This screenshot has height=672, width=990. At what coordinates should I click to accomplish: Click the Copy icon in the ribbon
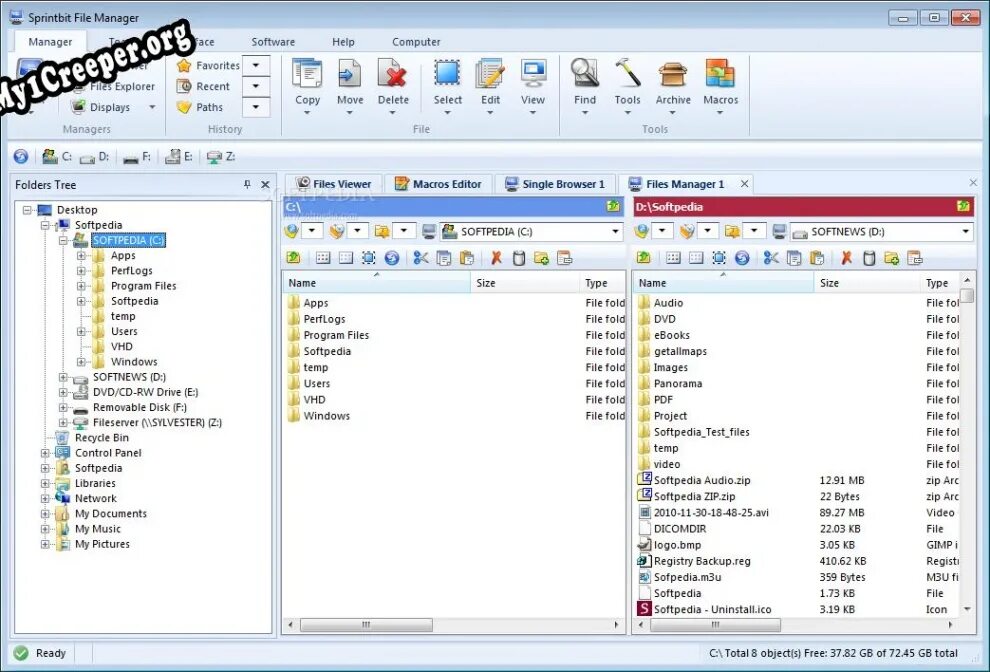click(x=307, y=74)
